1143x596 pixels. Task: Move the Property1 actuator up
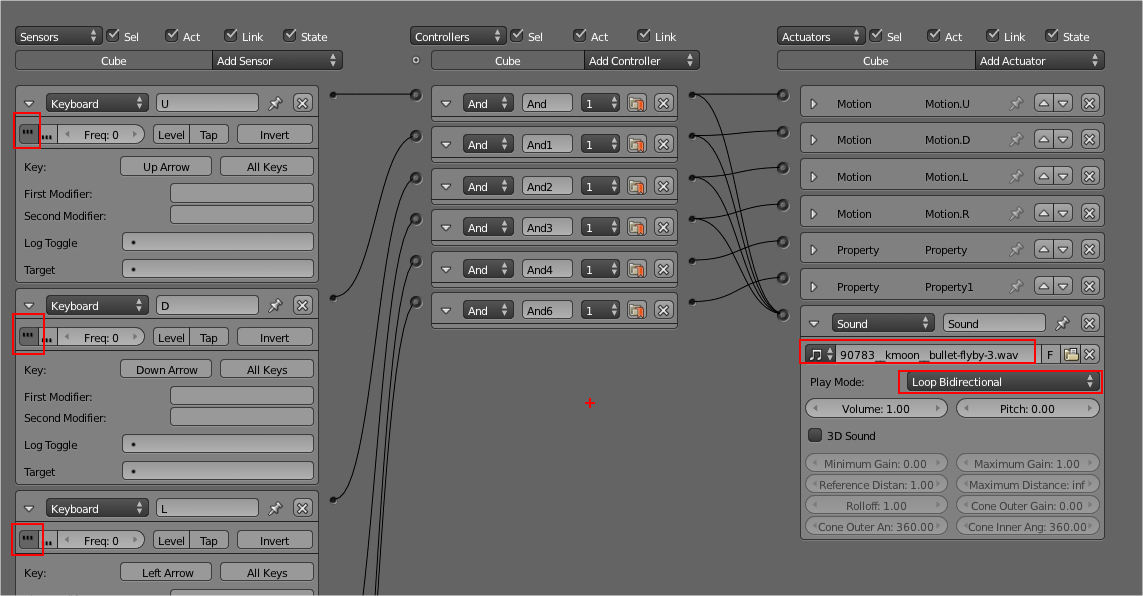point(1044,286)
